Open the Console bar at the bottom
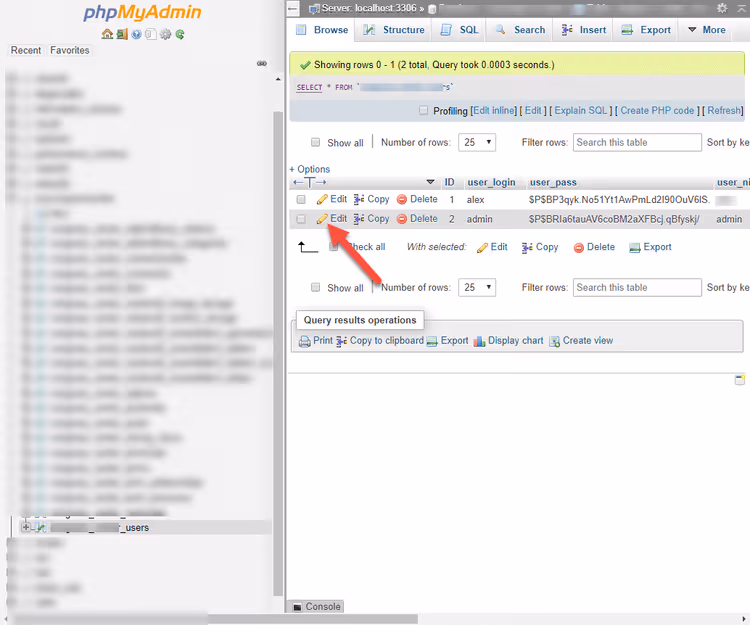This screenshot has height=625, width=750. pos(317,606)
